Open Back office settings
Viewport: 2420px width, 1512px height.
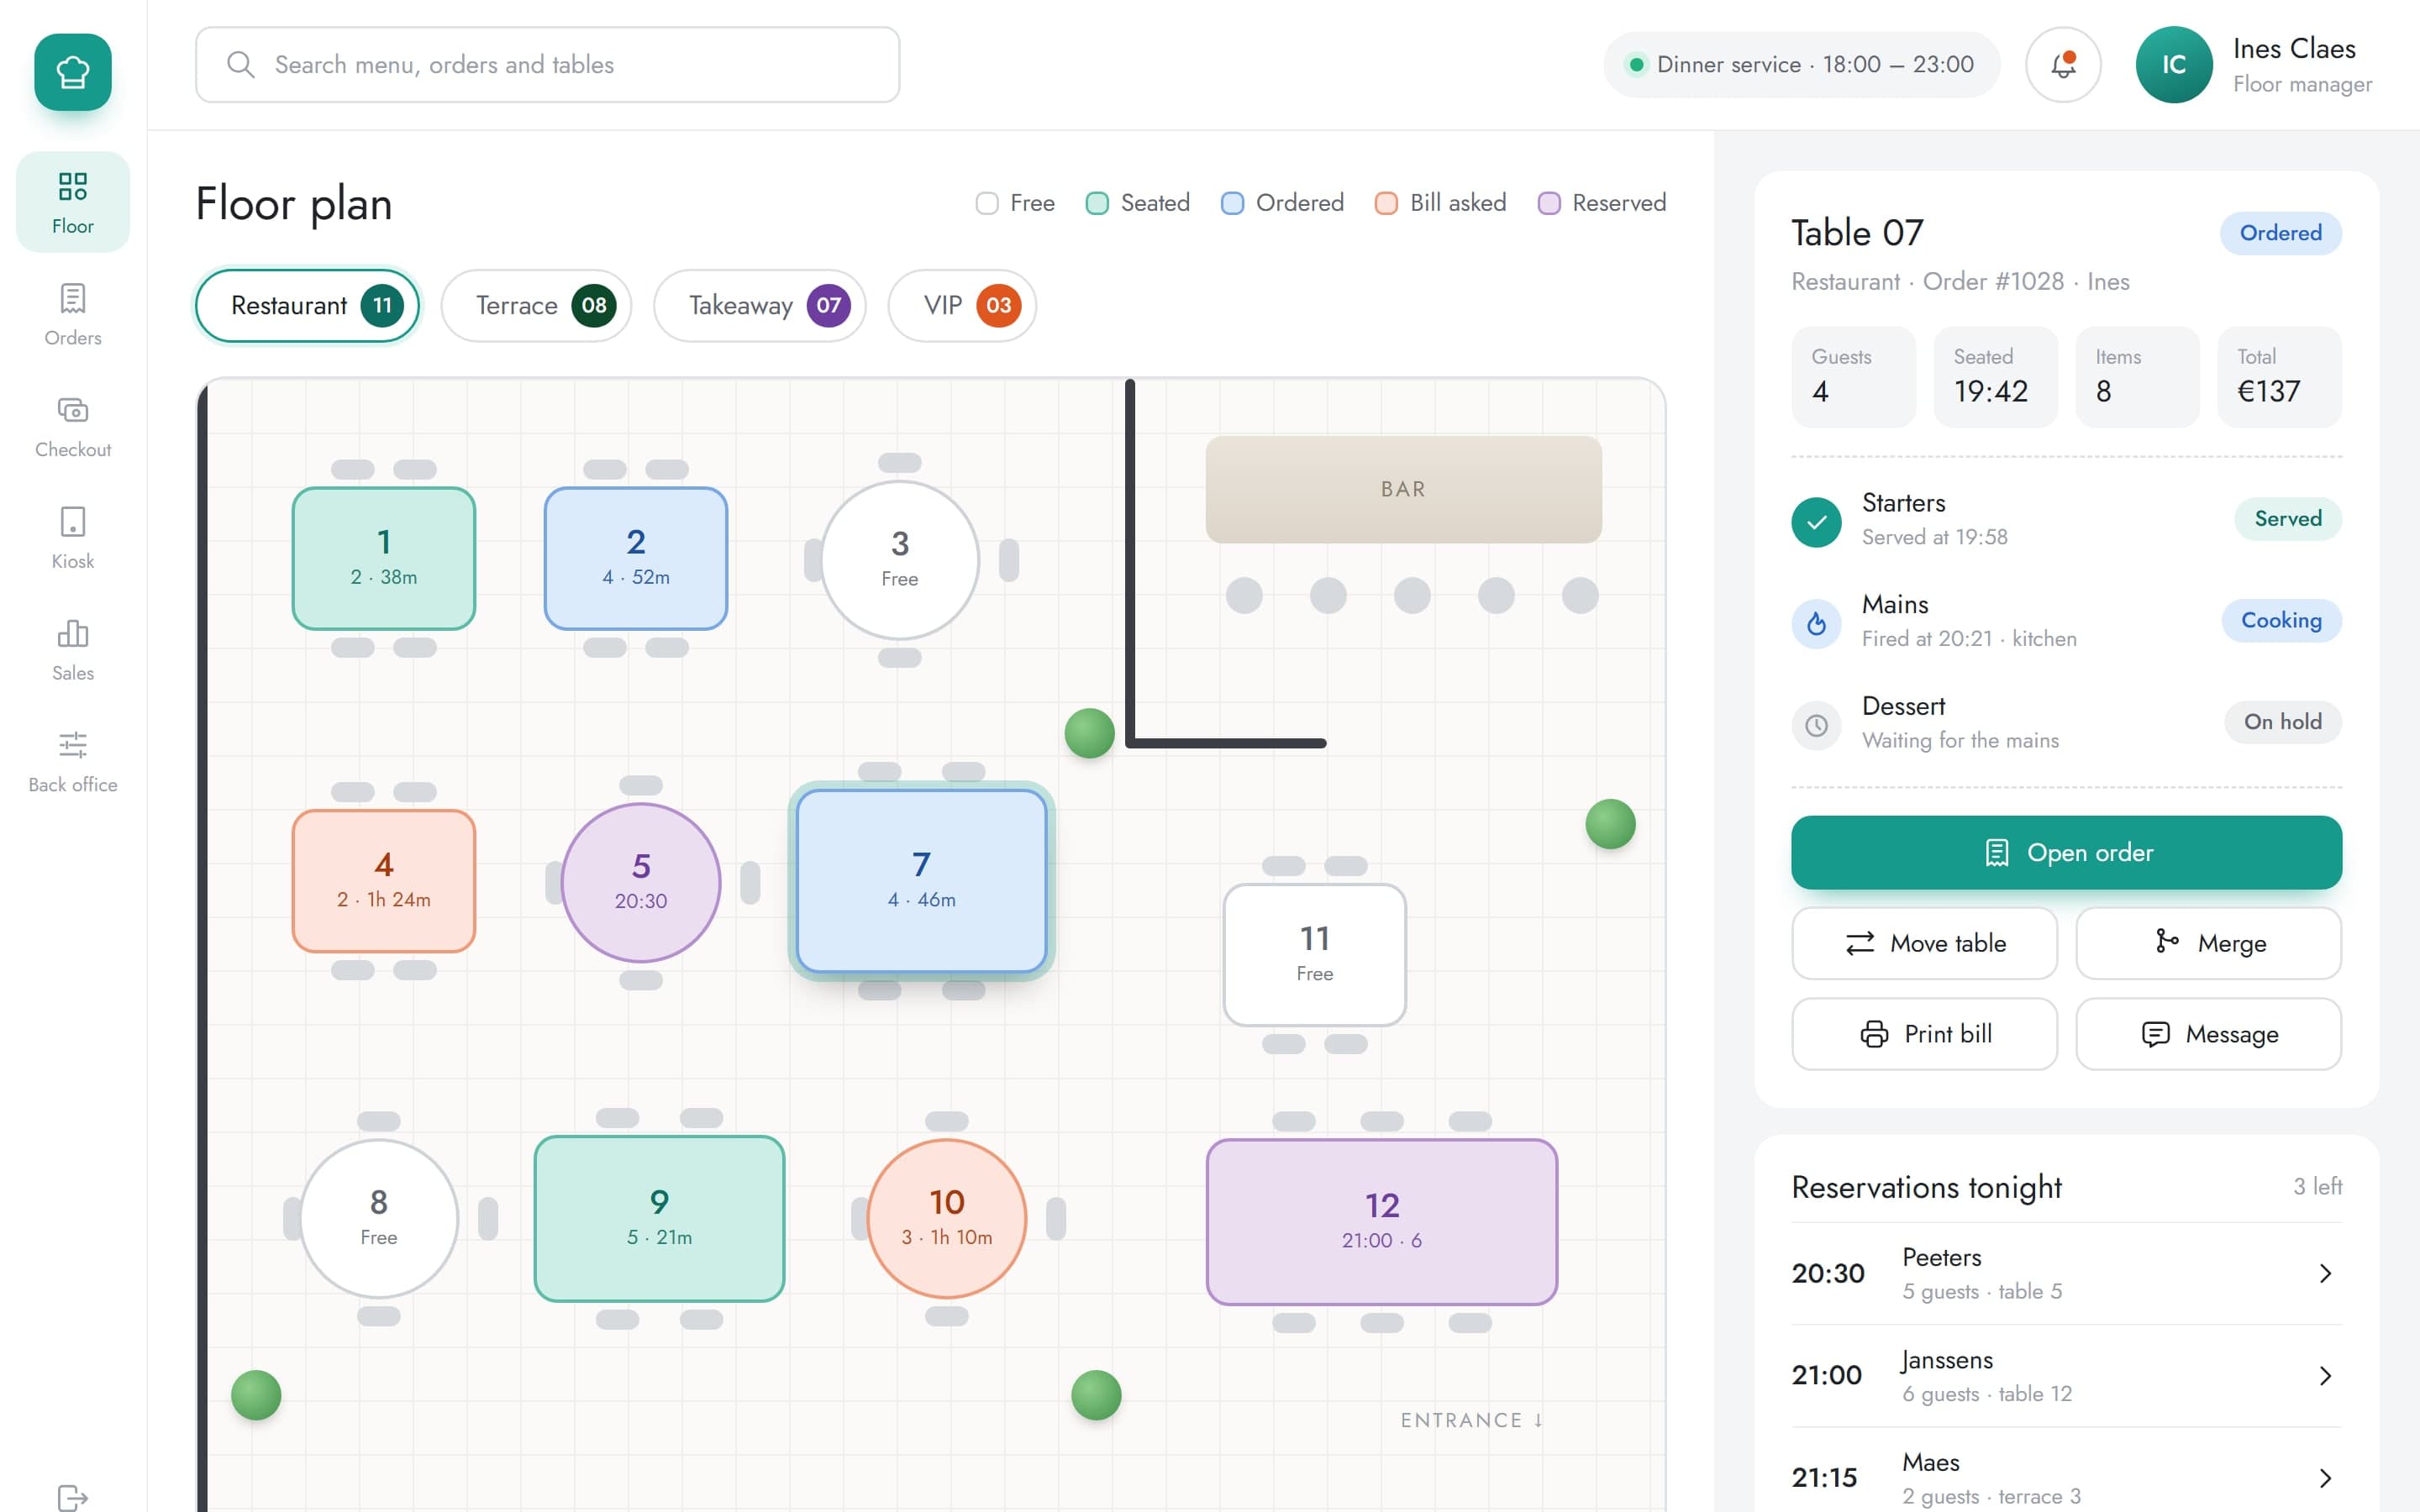click(73, 762)
